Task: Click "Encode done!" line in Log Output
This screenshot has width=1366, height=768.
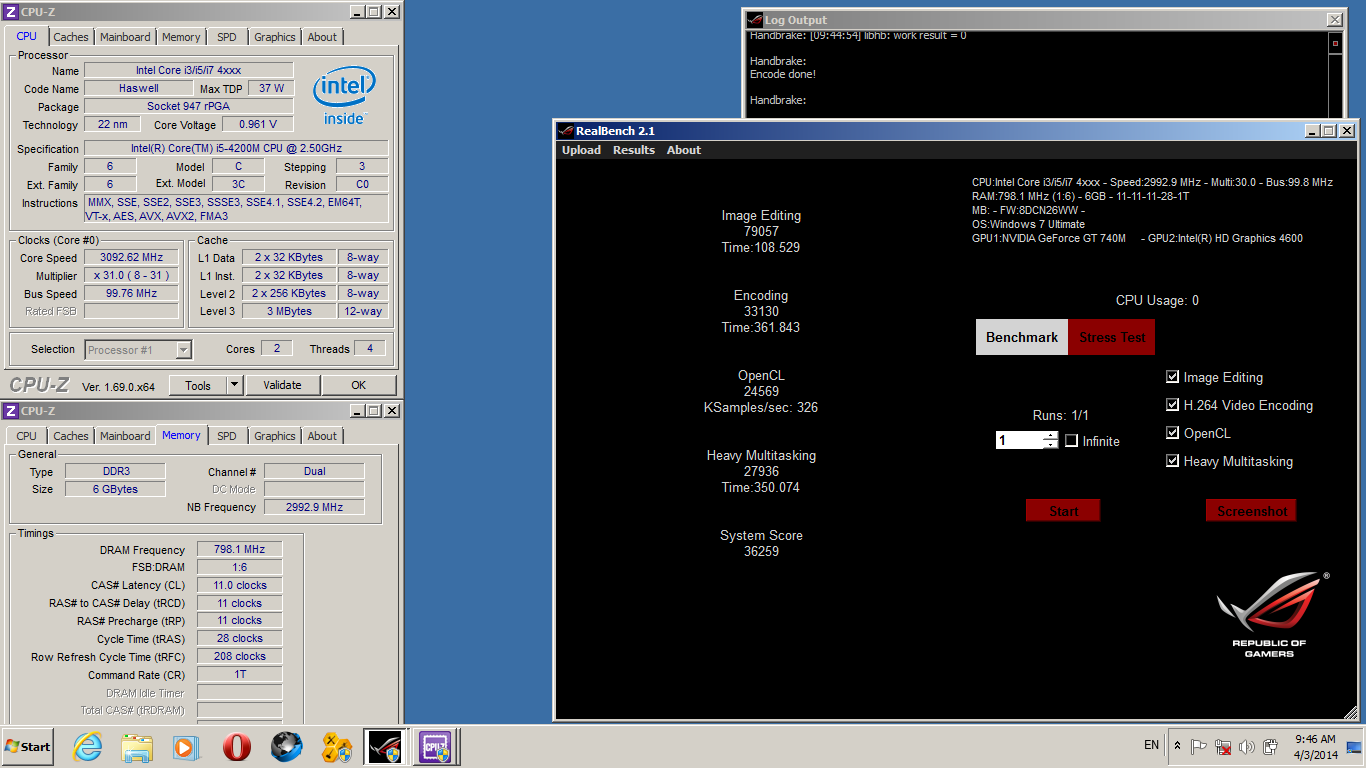Action: [x=783, y=74]
